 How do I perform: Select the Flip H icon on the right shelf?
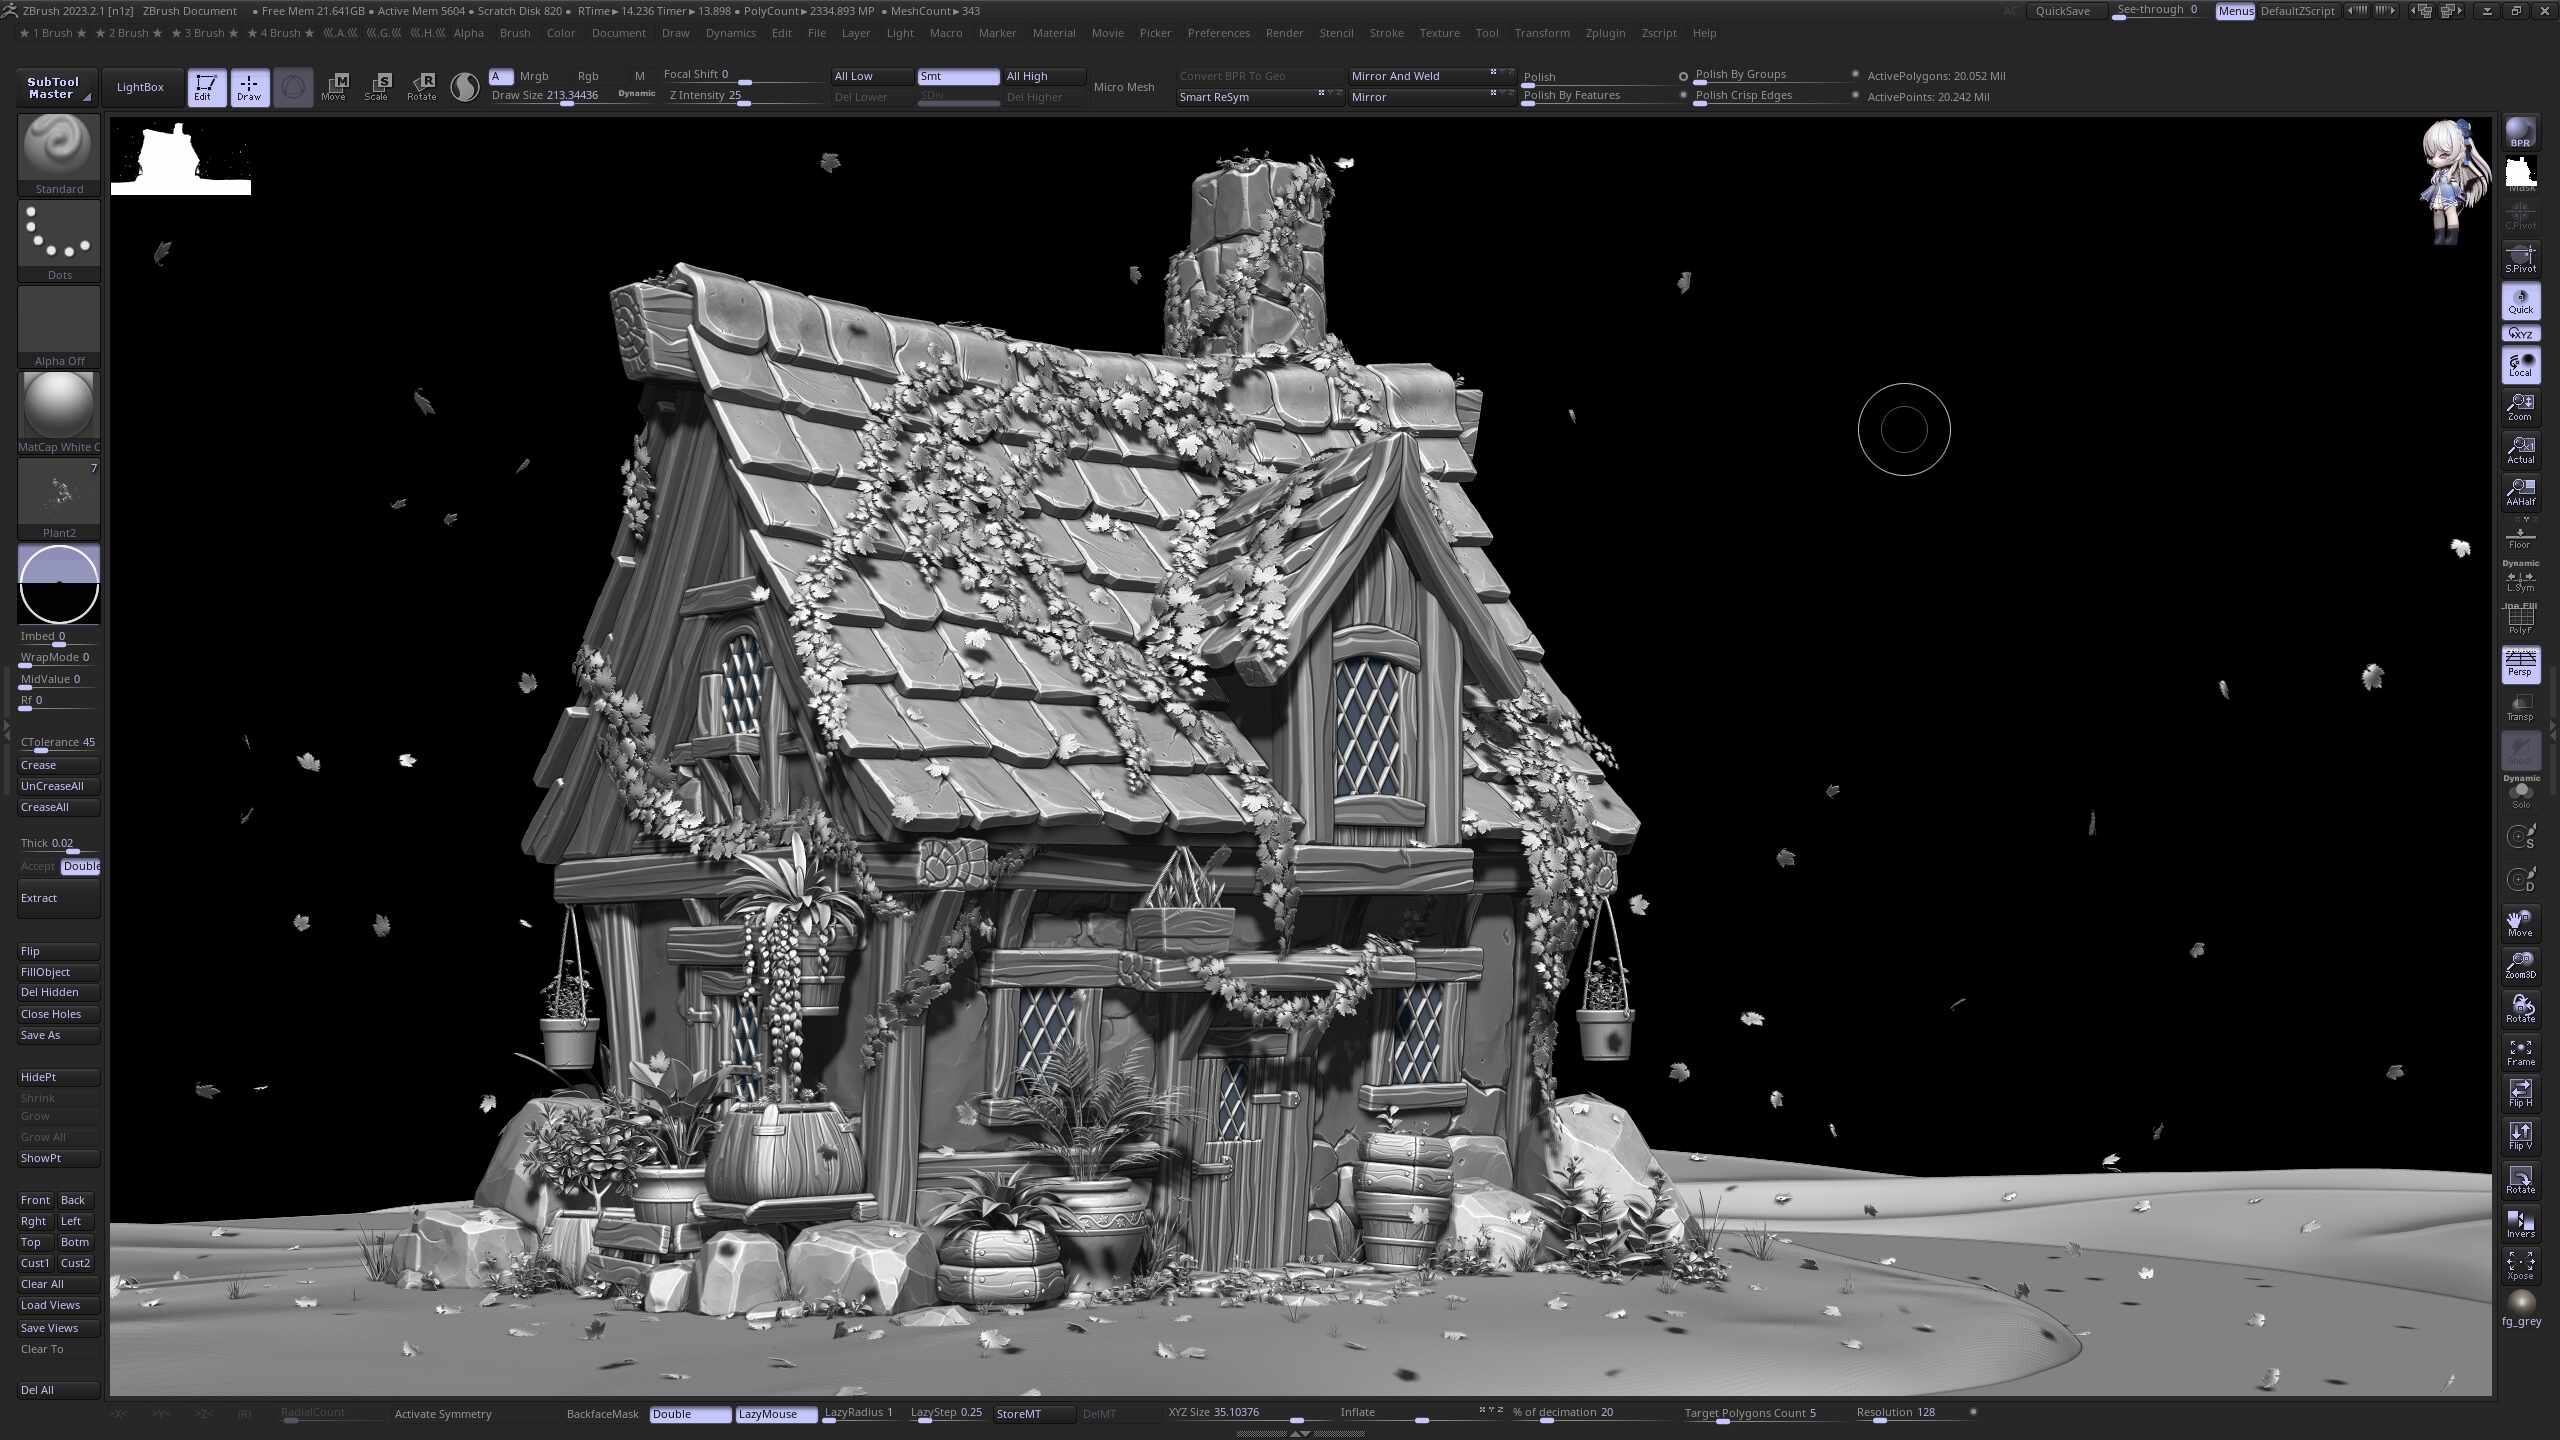[x=2521, y=1090]
